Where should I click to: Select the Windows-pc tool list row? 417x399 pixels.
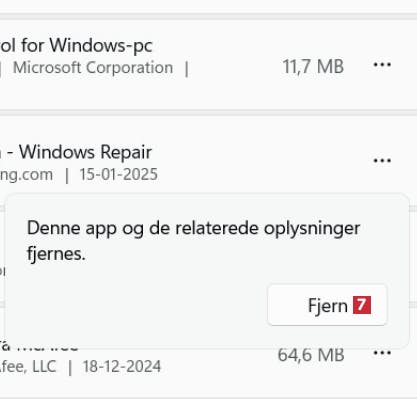208,64
